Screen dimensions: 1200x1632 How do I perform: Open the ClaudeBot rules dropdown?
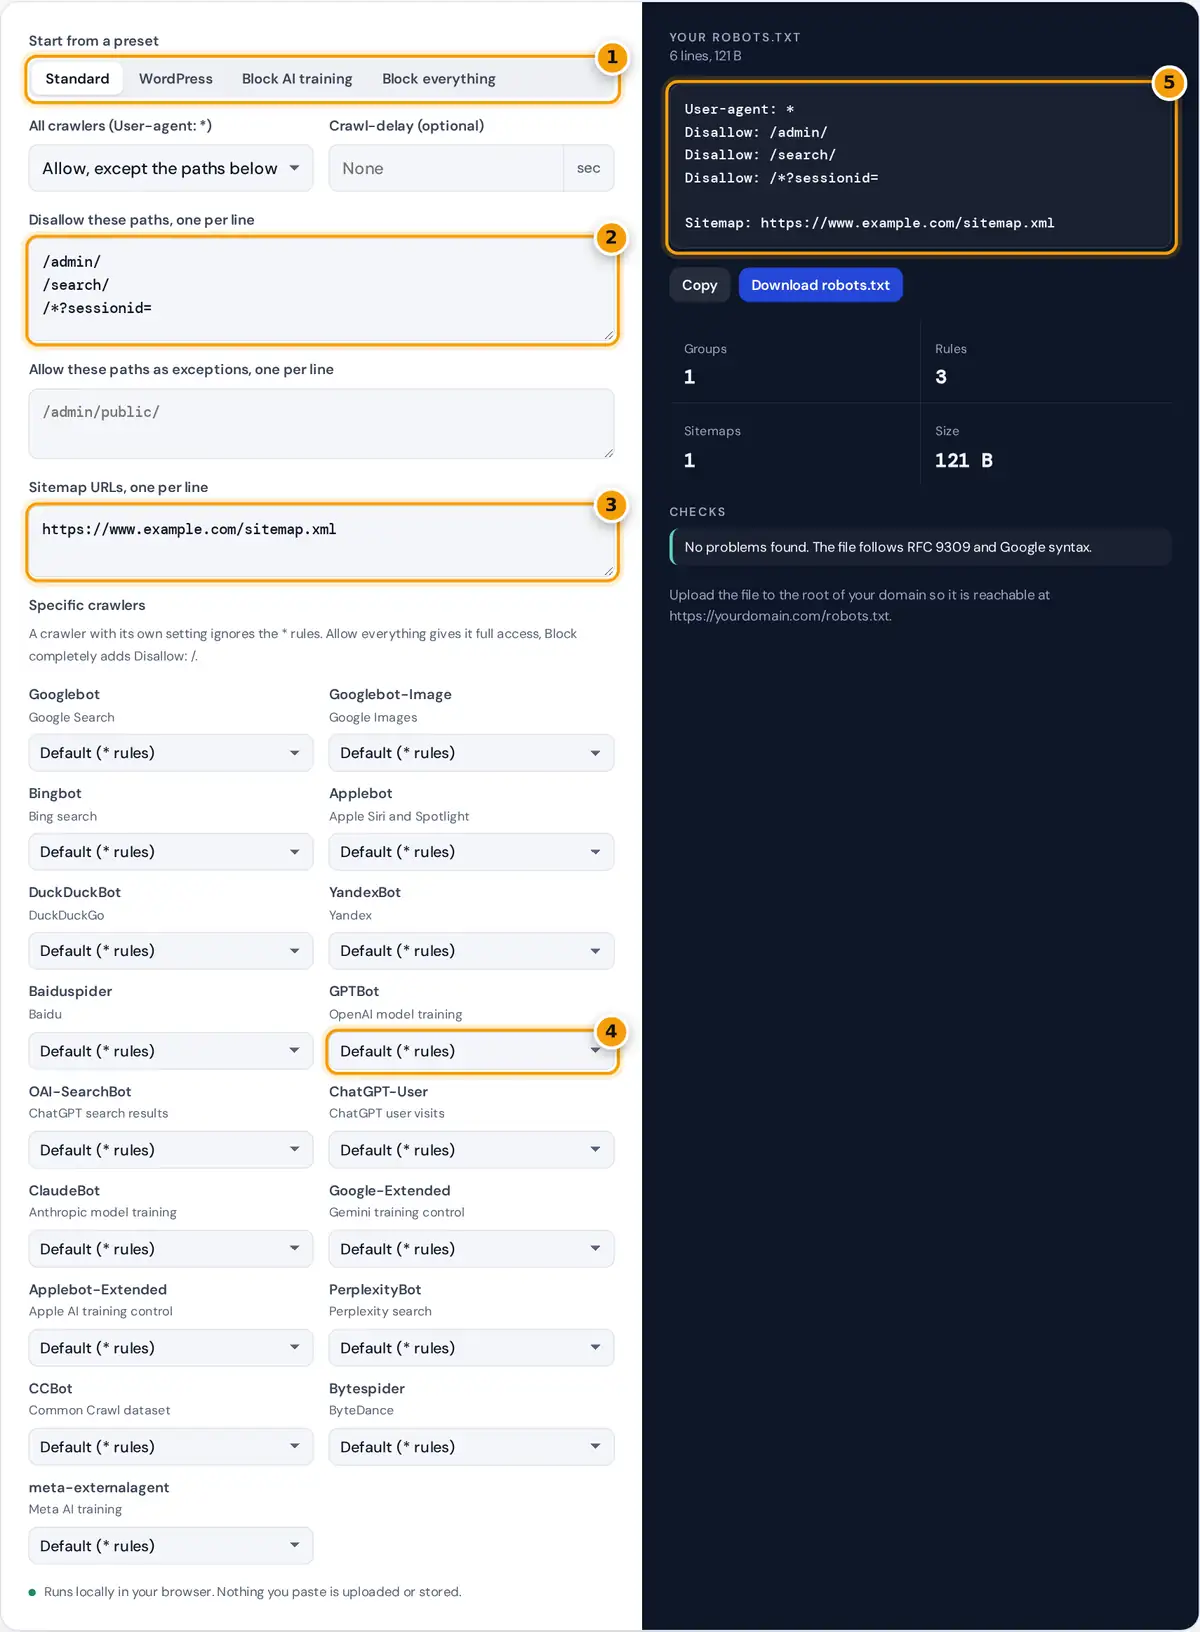[171, 1249]
